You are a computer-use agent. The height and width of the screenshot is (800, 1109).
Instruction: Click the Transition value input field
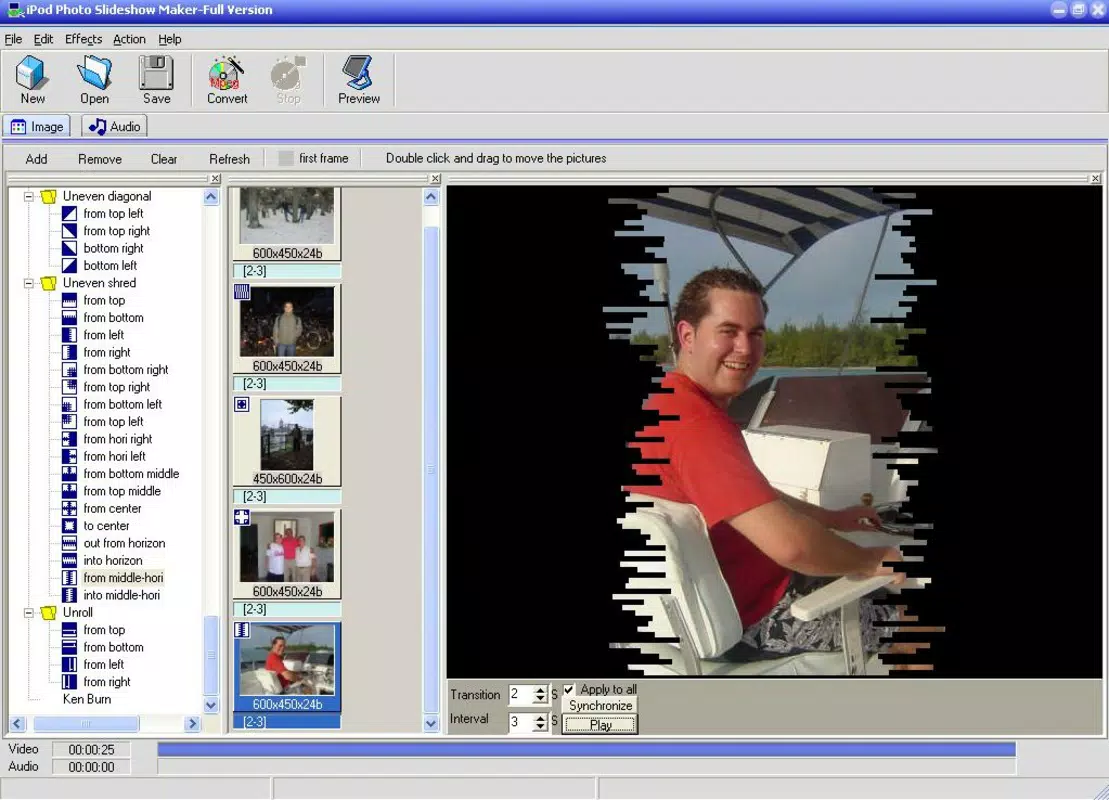[x=521, y=695]
